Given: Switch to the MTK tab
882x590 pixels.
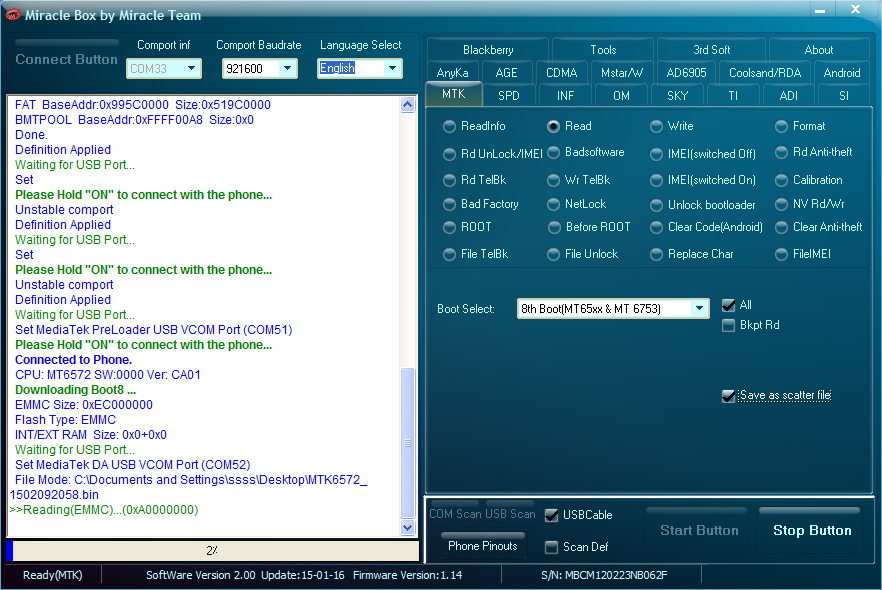Looking at the screenshot, I should [453, 94].
